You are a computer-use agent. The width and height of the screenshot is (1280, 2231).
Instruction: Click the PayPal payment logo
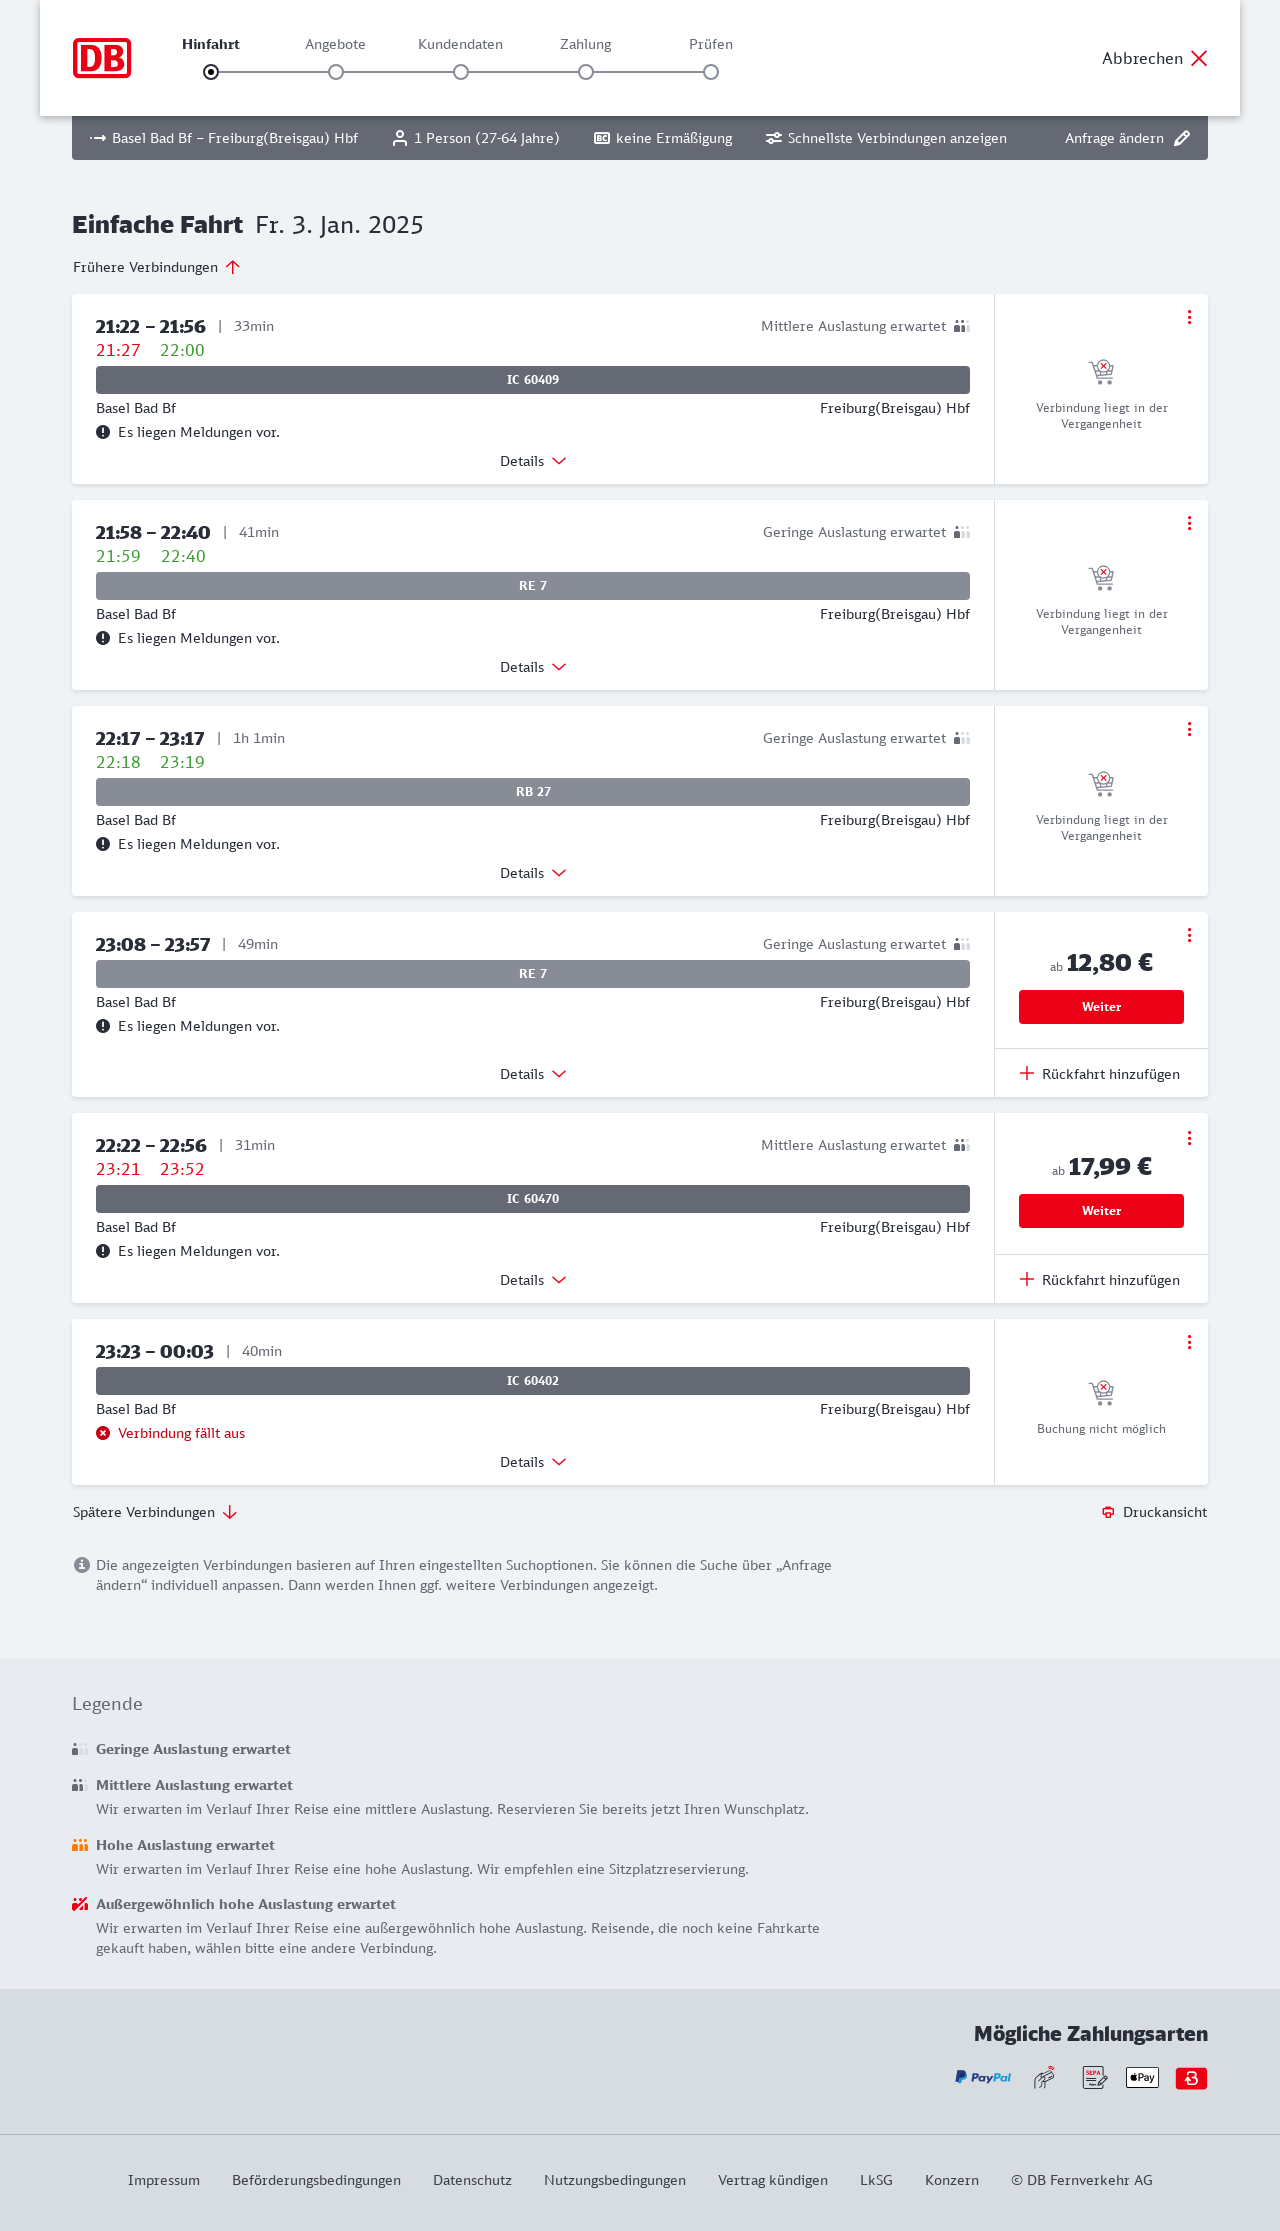(983, 2078)
